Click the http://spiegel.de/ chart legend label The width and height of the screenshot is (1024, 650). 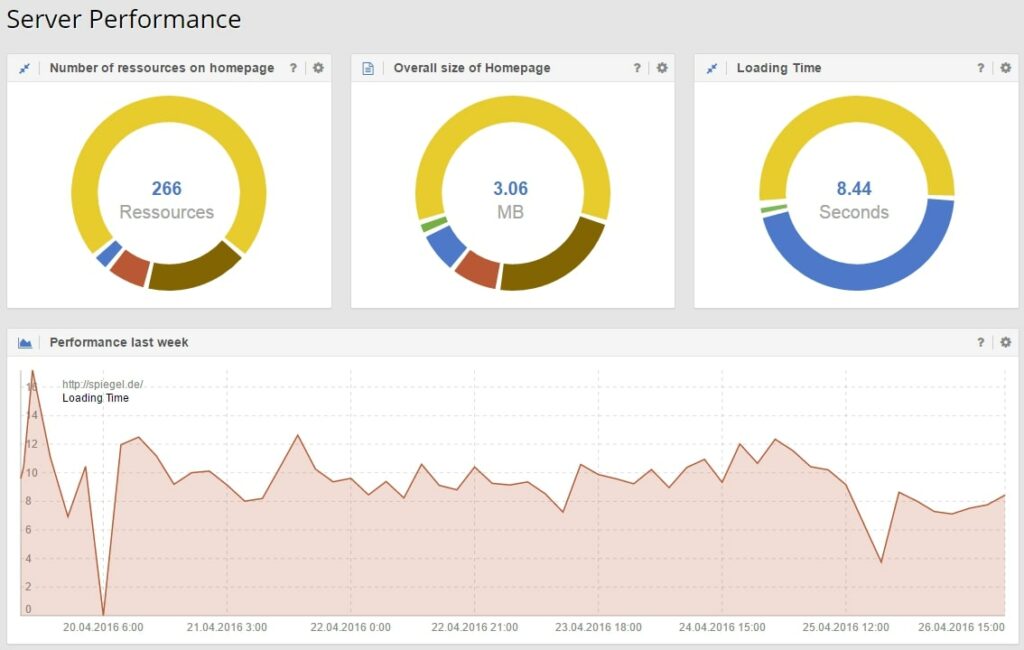click(x=103, y=384)
